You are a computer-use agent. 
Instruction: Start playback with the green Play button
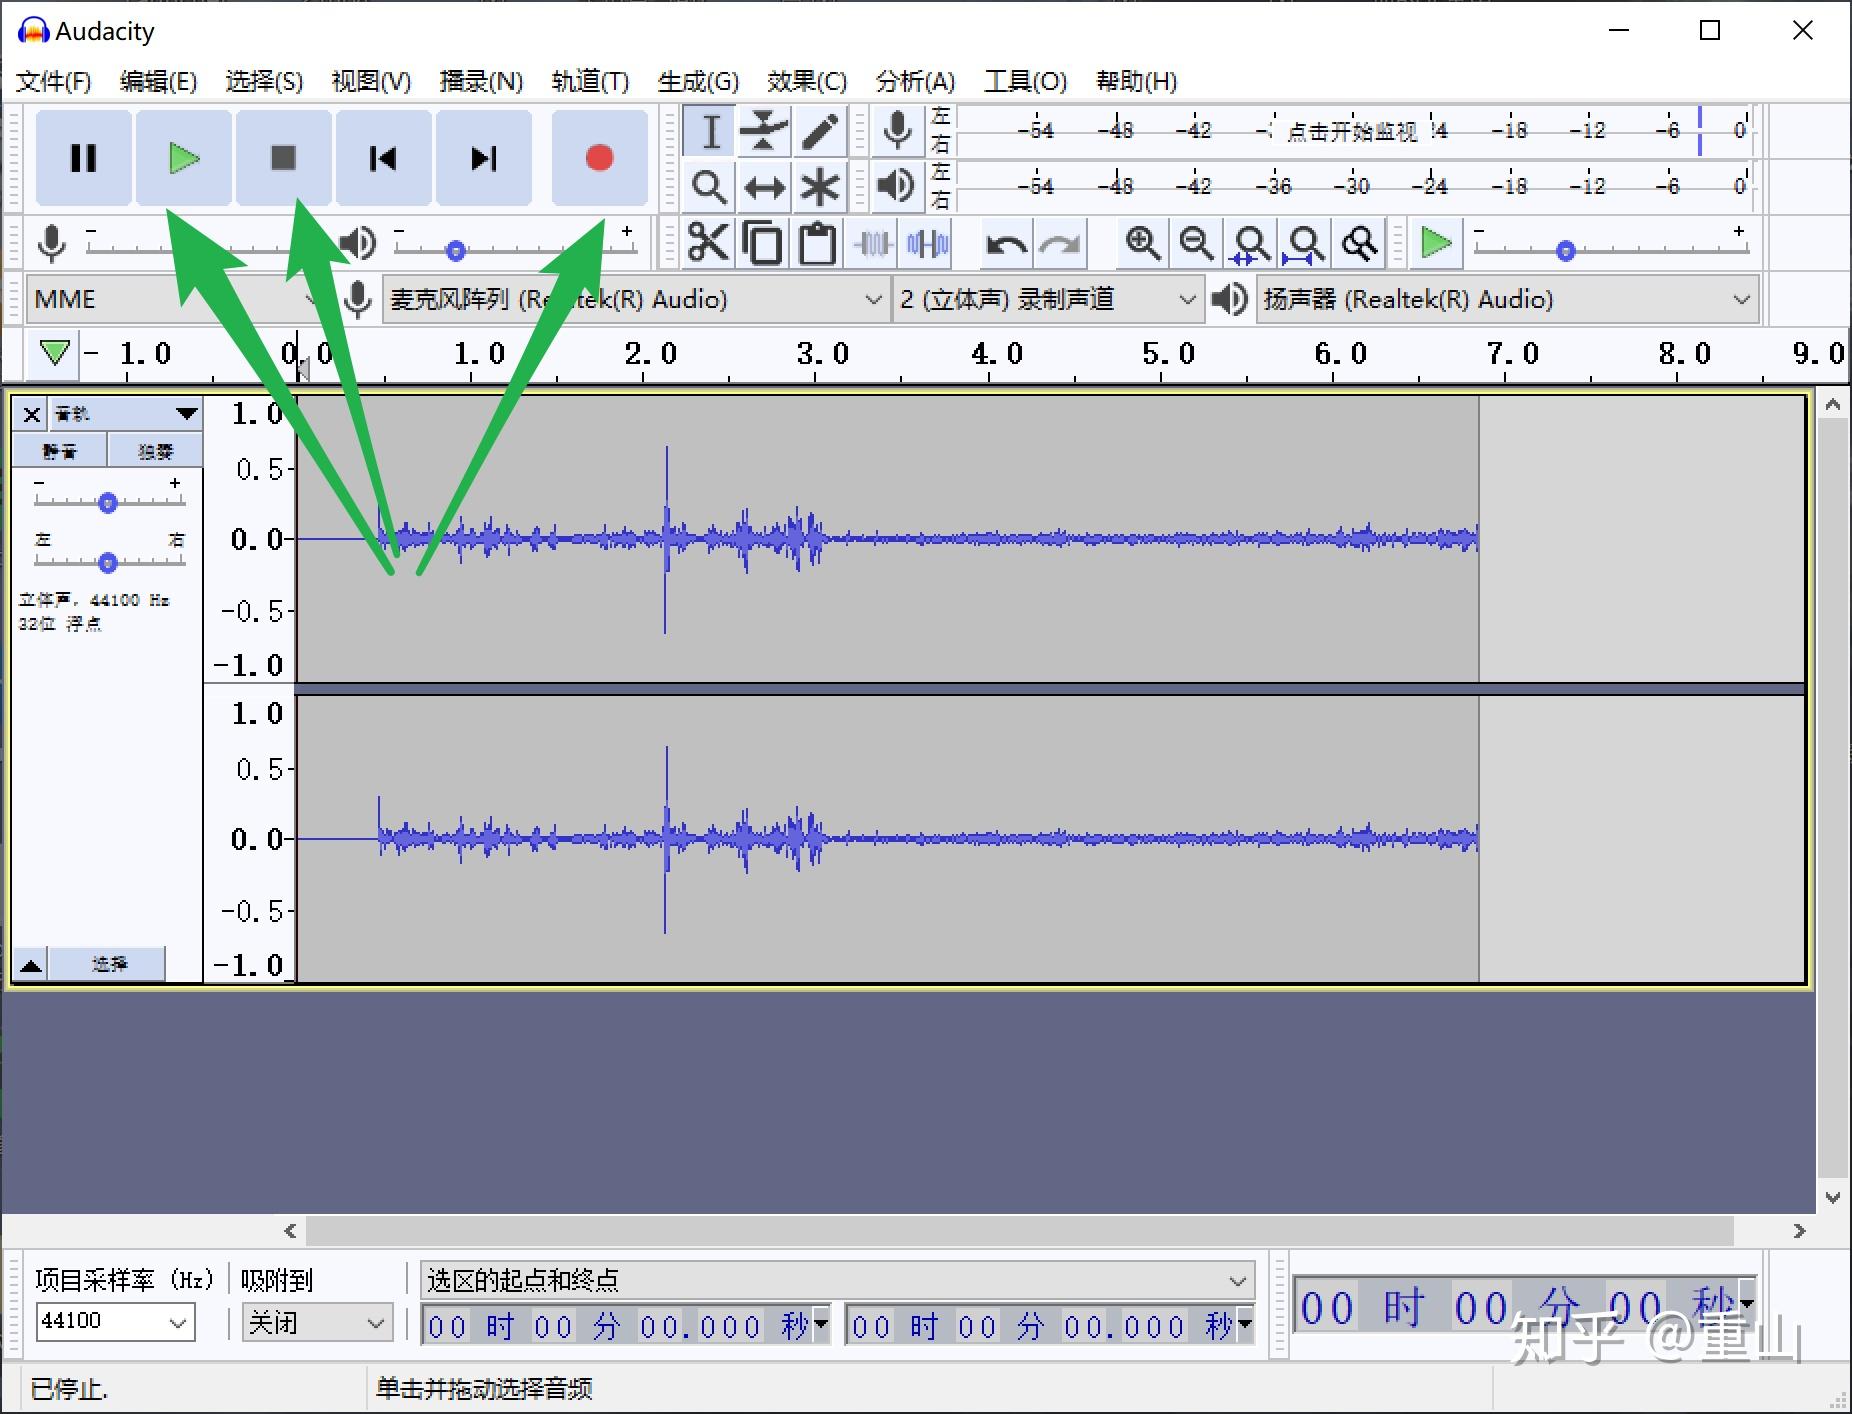pos(184,158)
